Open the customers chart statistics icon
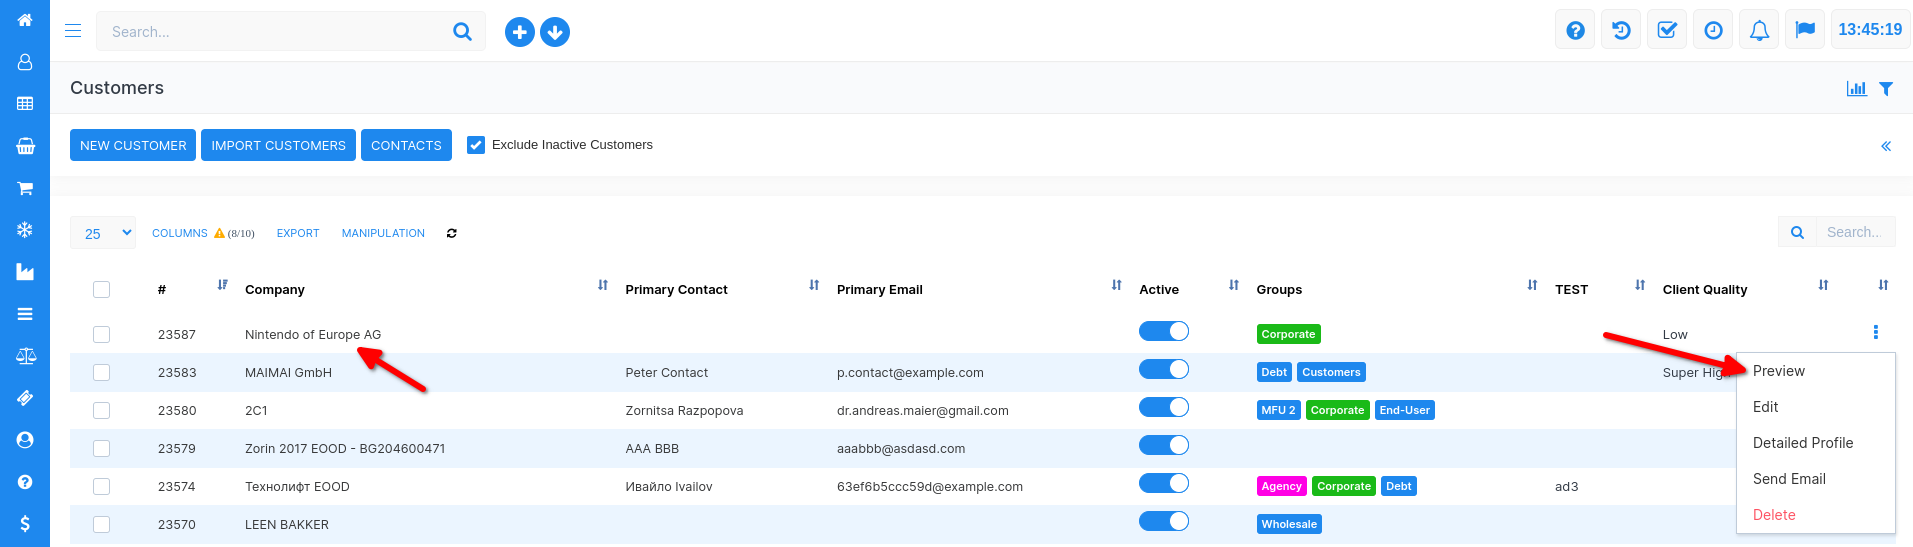This screenshot has height=547, width=1913. pos(1856,89)
